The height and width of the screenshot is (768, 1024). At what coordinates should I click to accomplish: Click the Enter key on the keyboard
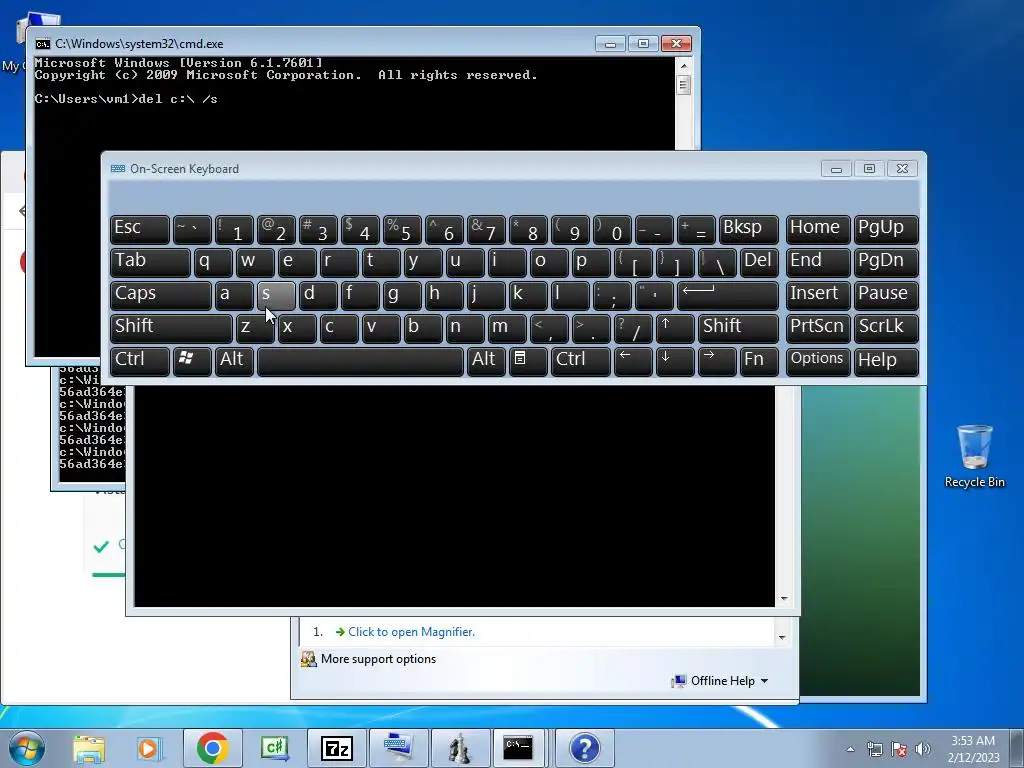(728, 295)
